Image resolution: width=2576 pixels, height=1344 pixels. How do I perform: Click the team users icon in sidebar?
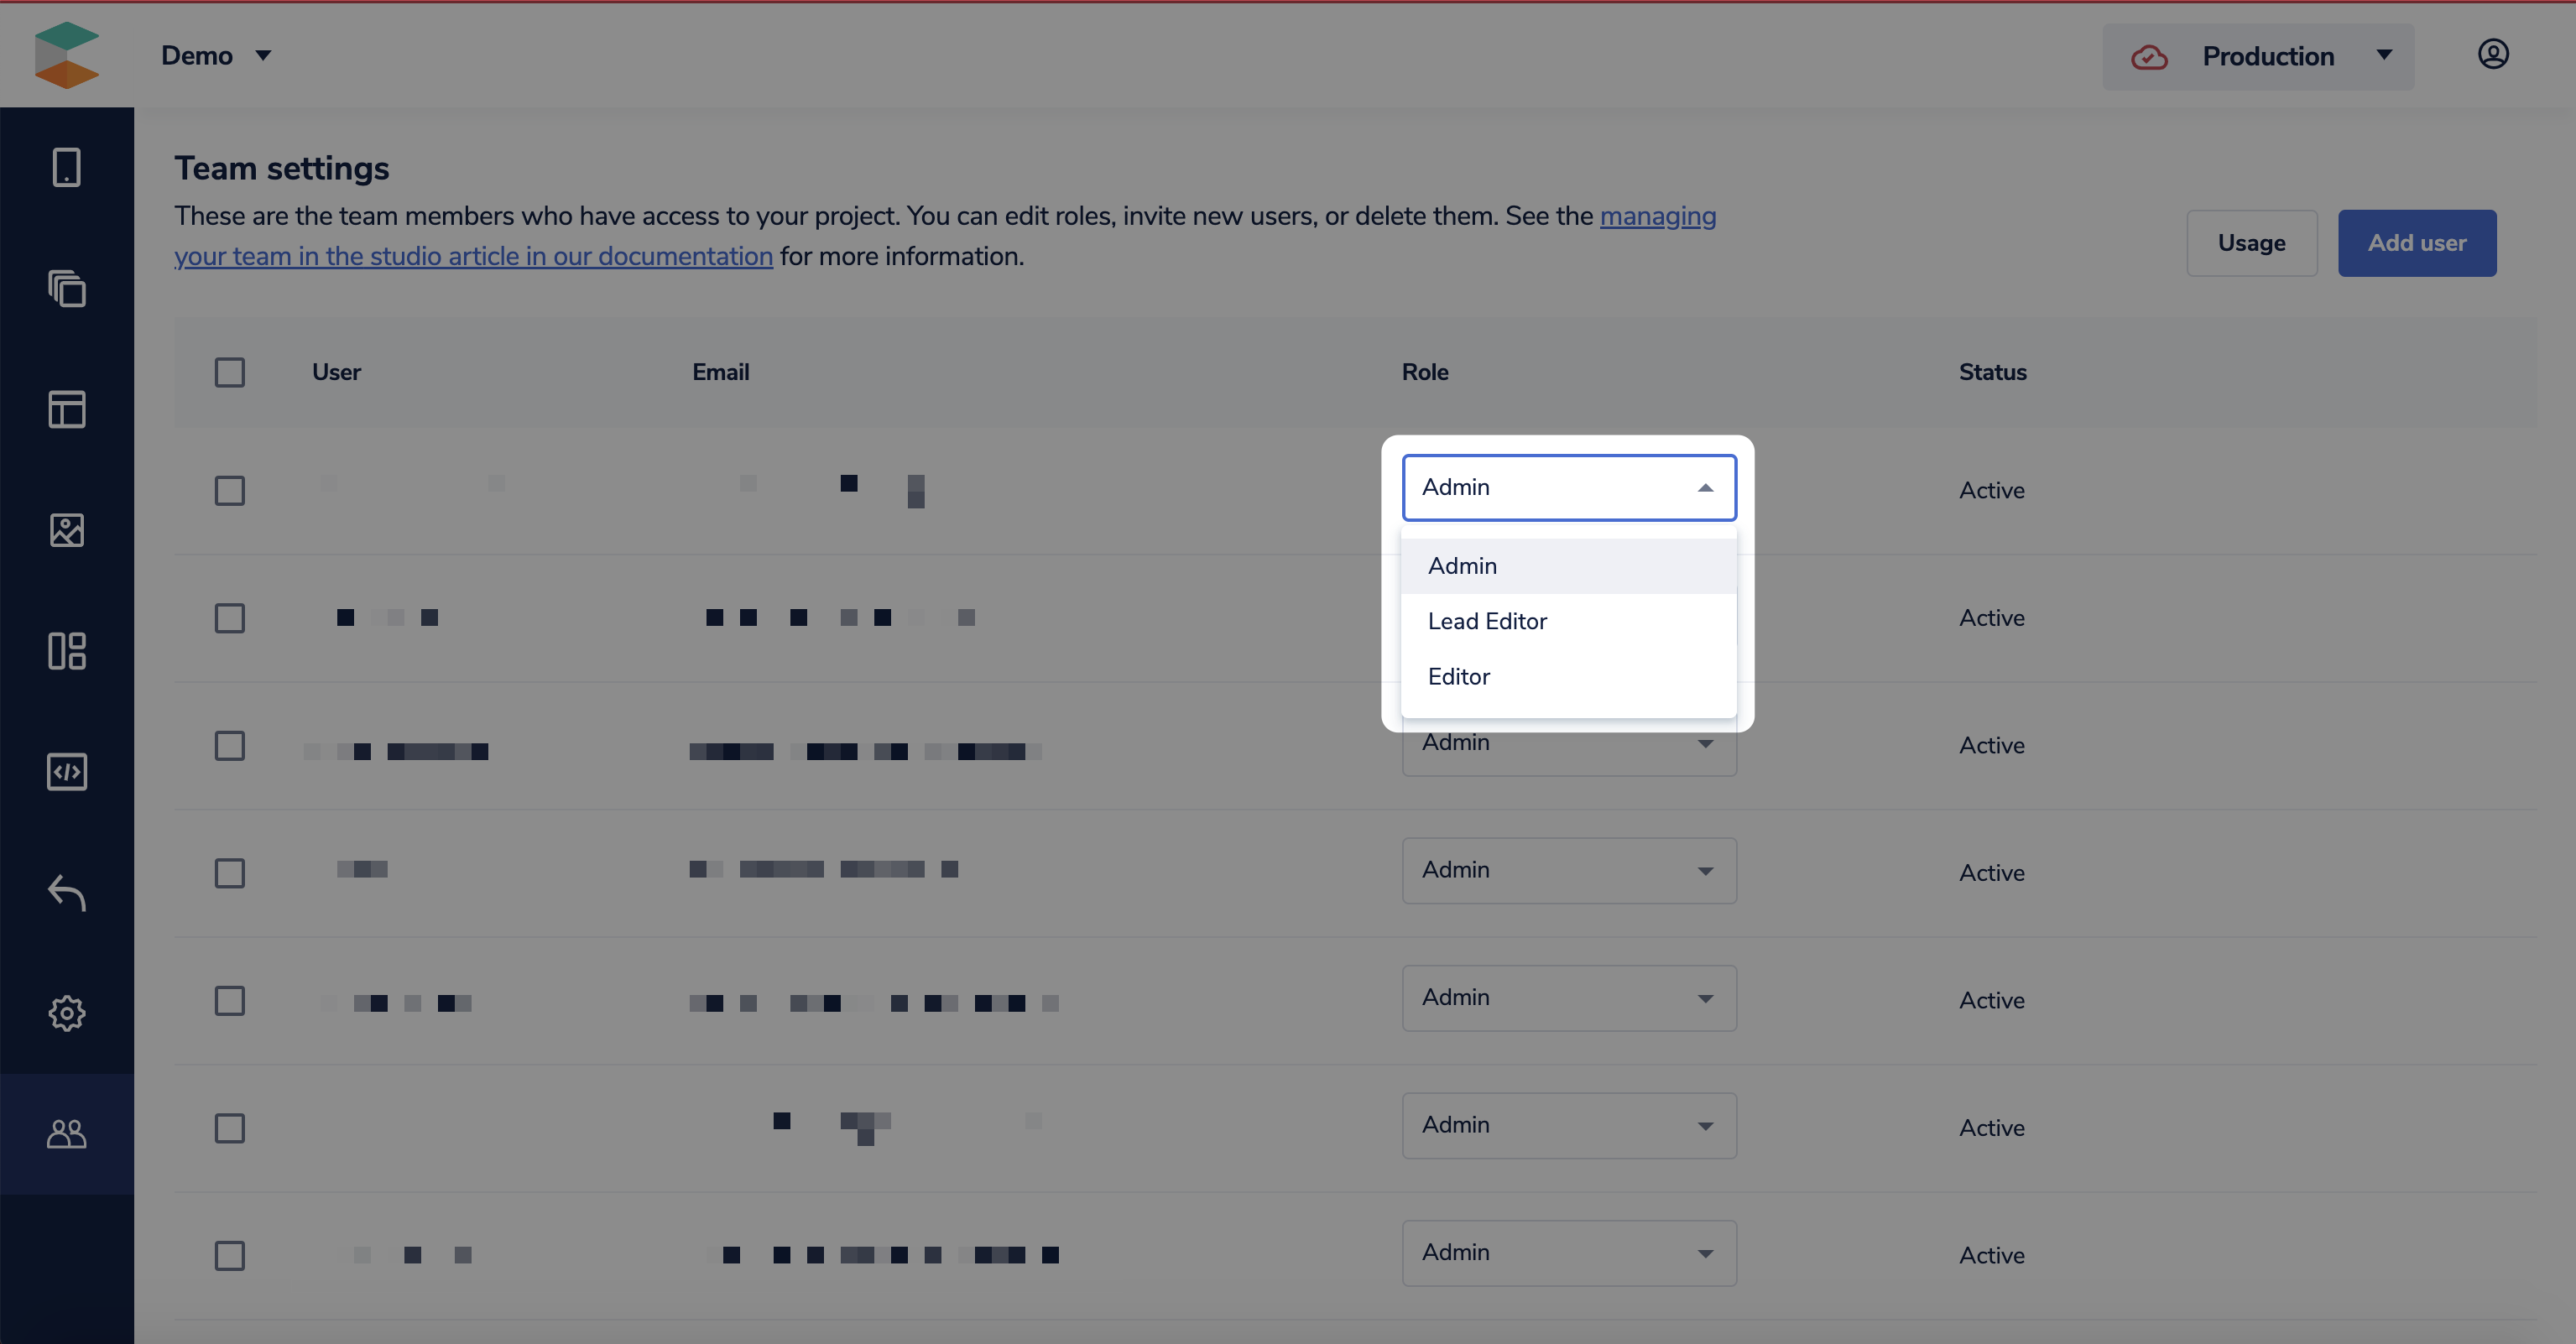(66, 1133)
